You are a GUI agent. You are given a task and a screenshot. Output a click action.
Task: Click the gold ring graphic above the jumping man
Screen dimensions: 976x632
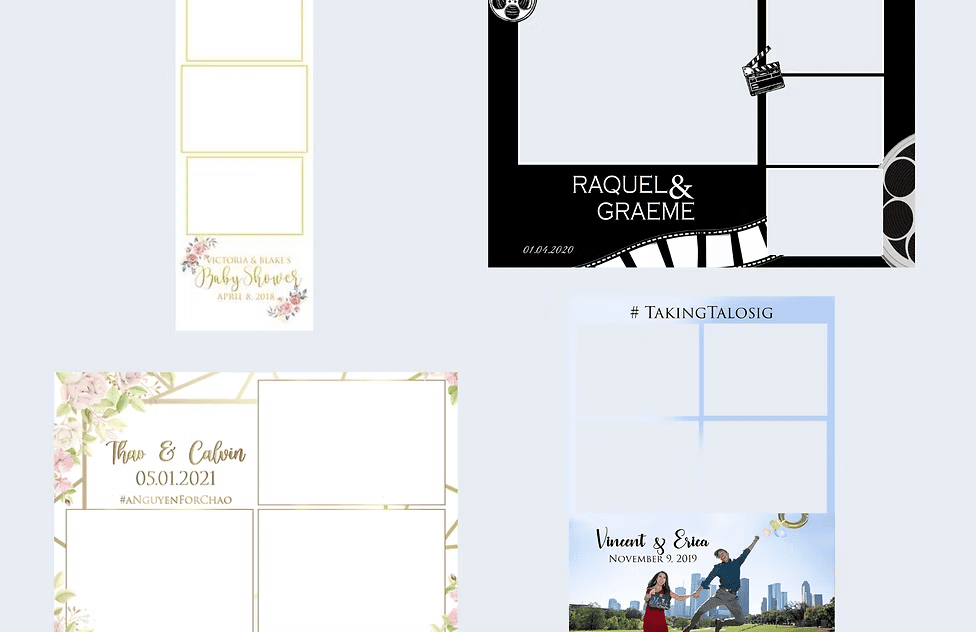[x=792, y=523]
